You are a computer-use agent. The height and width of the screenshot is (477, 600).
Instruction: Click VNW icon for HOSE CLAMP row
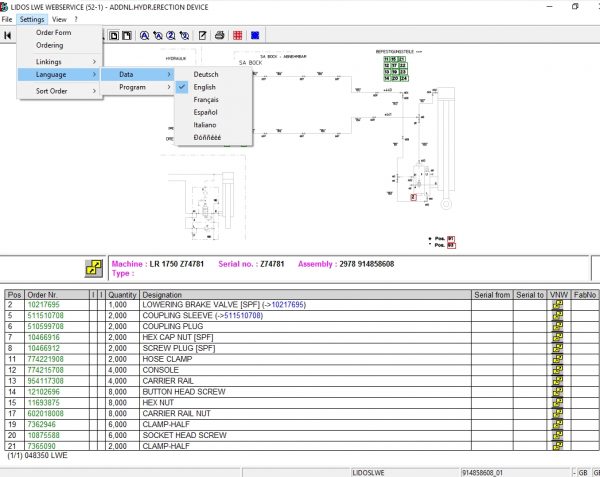pyautogui.click(x=558, y=359)
